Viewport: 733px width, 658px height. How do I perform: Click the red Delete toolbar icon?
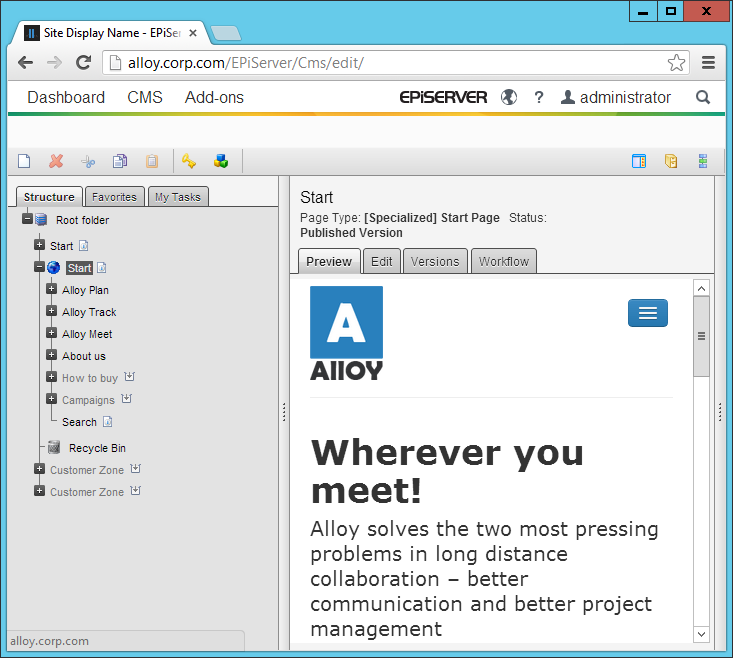56,161
